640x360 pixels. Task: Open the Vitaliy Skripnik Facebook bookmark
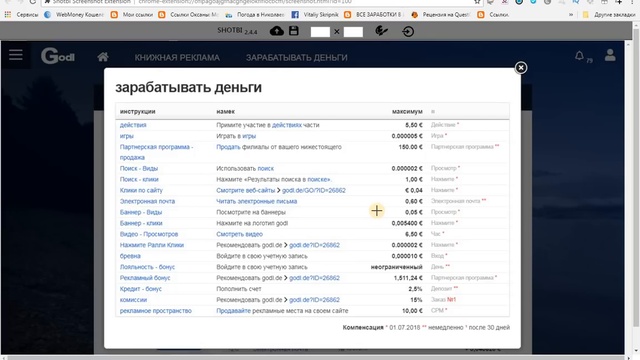tap(315, 15)
